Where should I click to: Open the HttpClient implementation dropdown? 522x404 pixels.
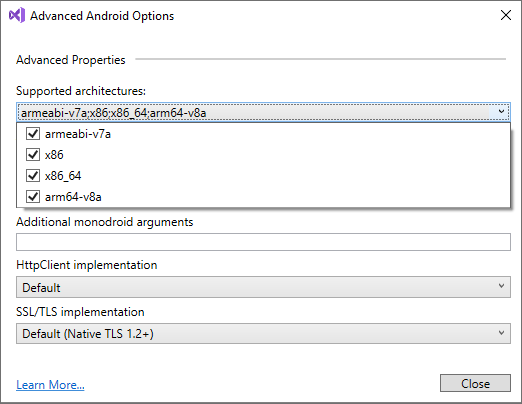(263, 287)
